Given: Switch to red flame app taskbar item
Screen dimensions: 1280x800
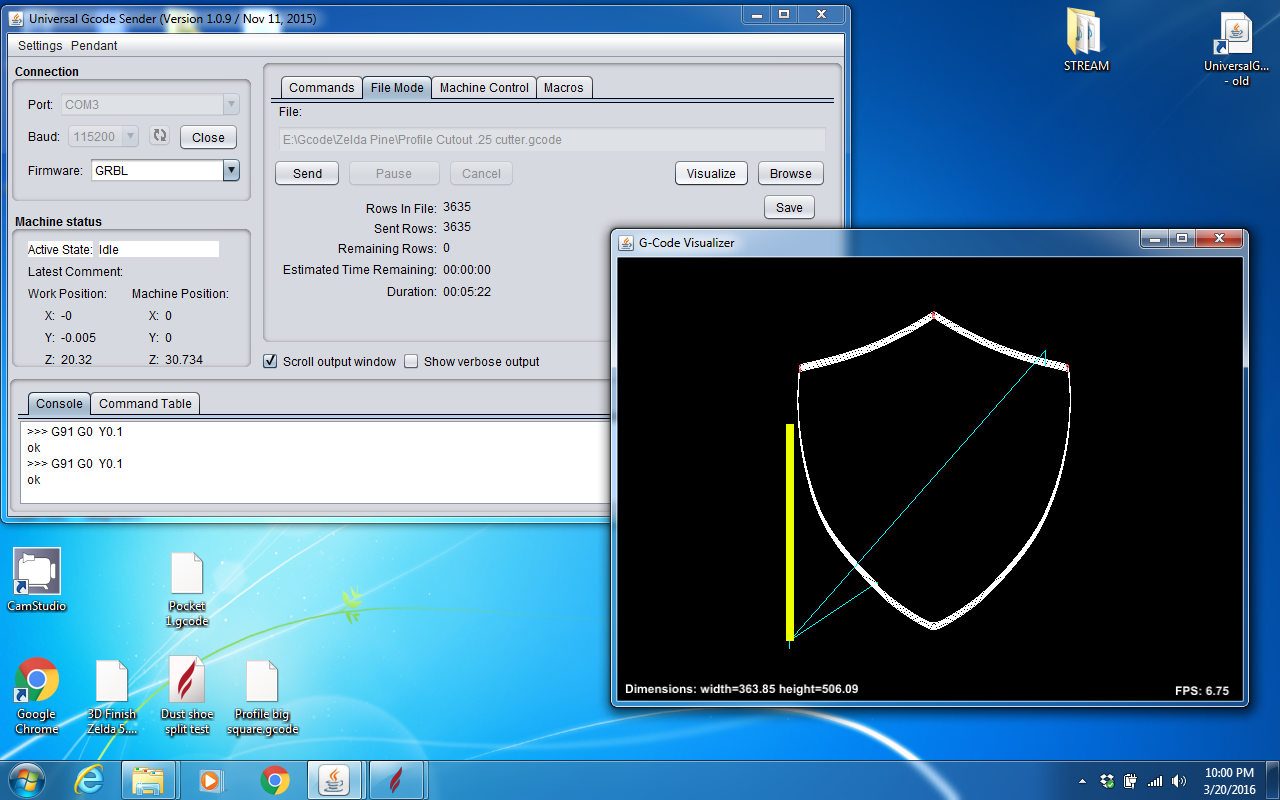Looking at the screenshot, I should (x=397, y=780).
